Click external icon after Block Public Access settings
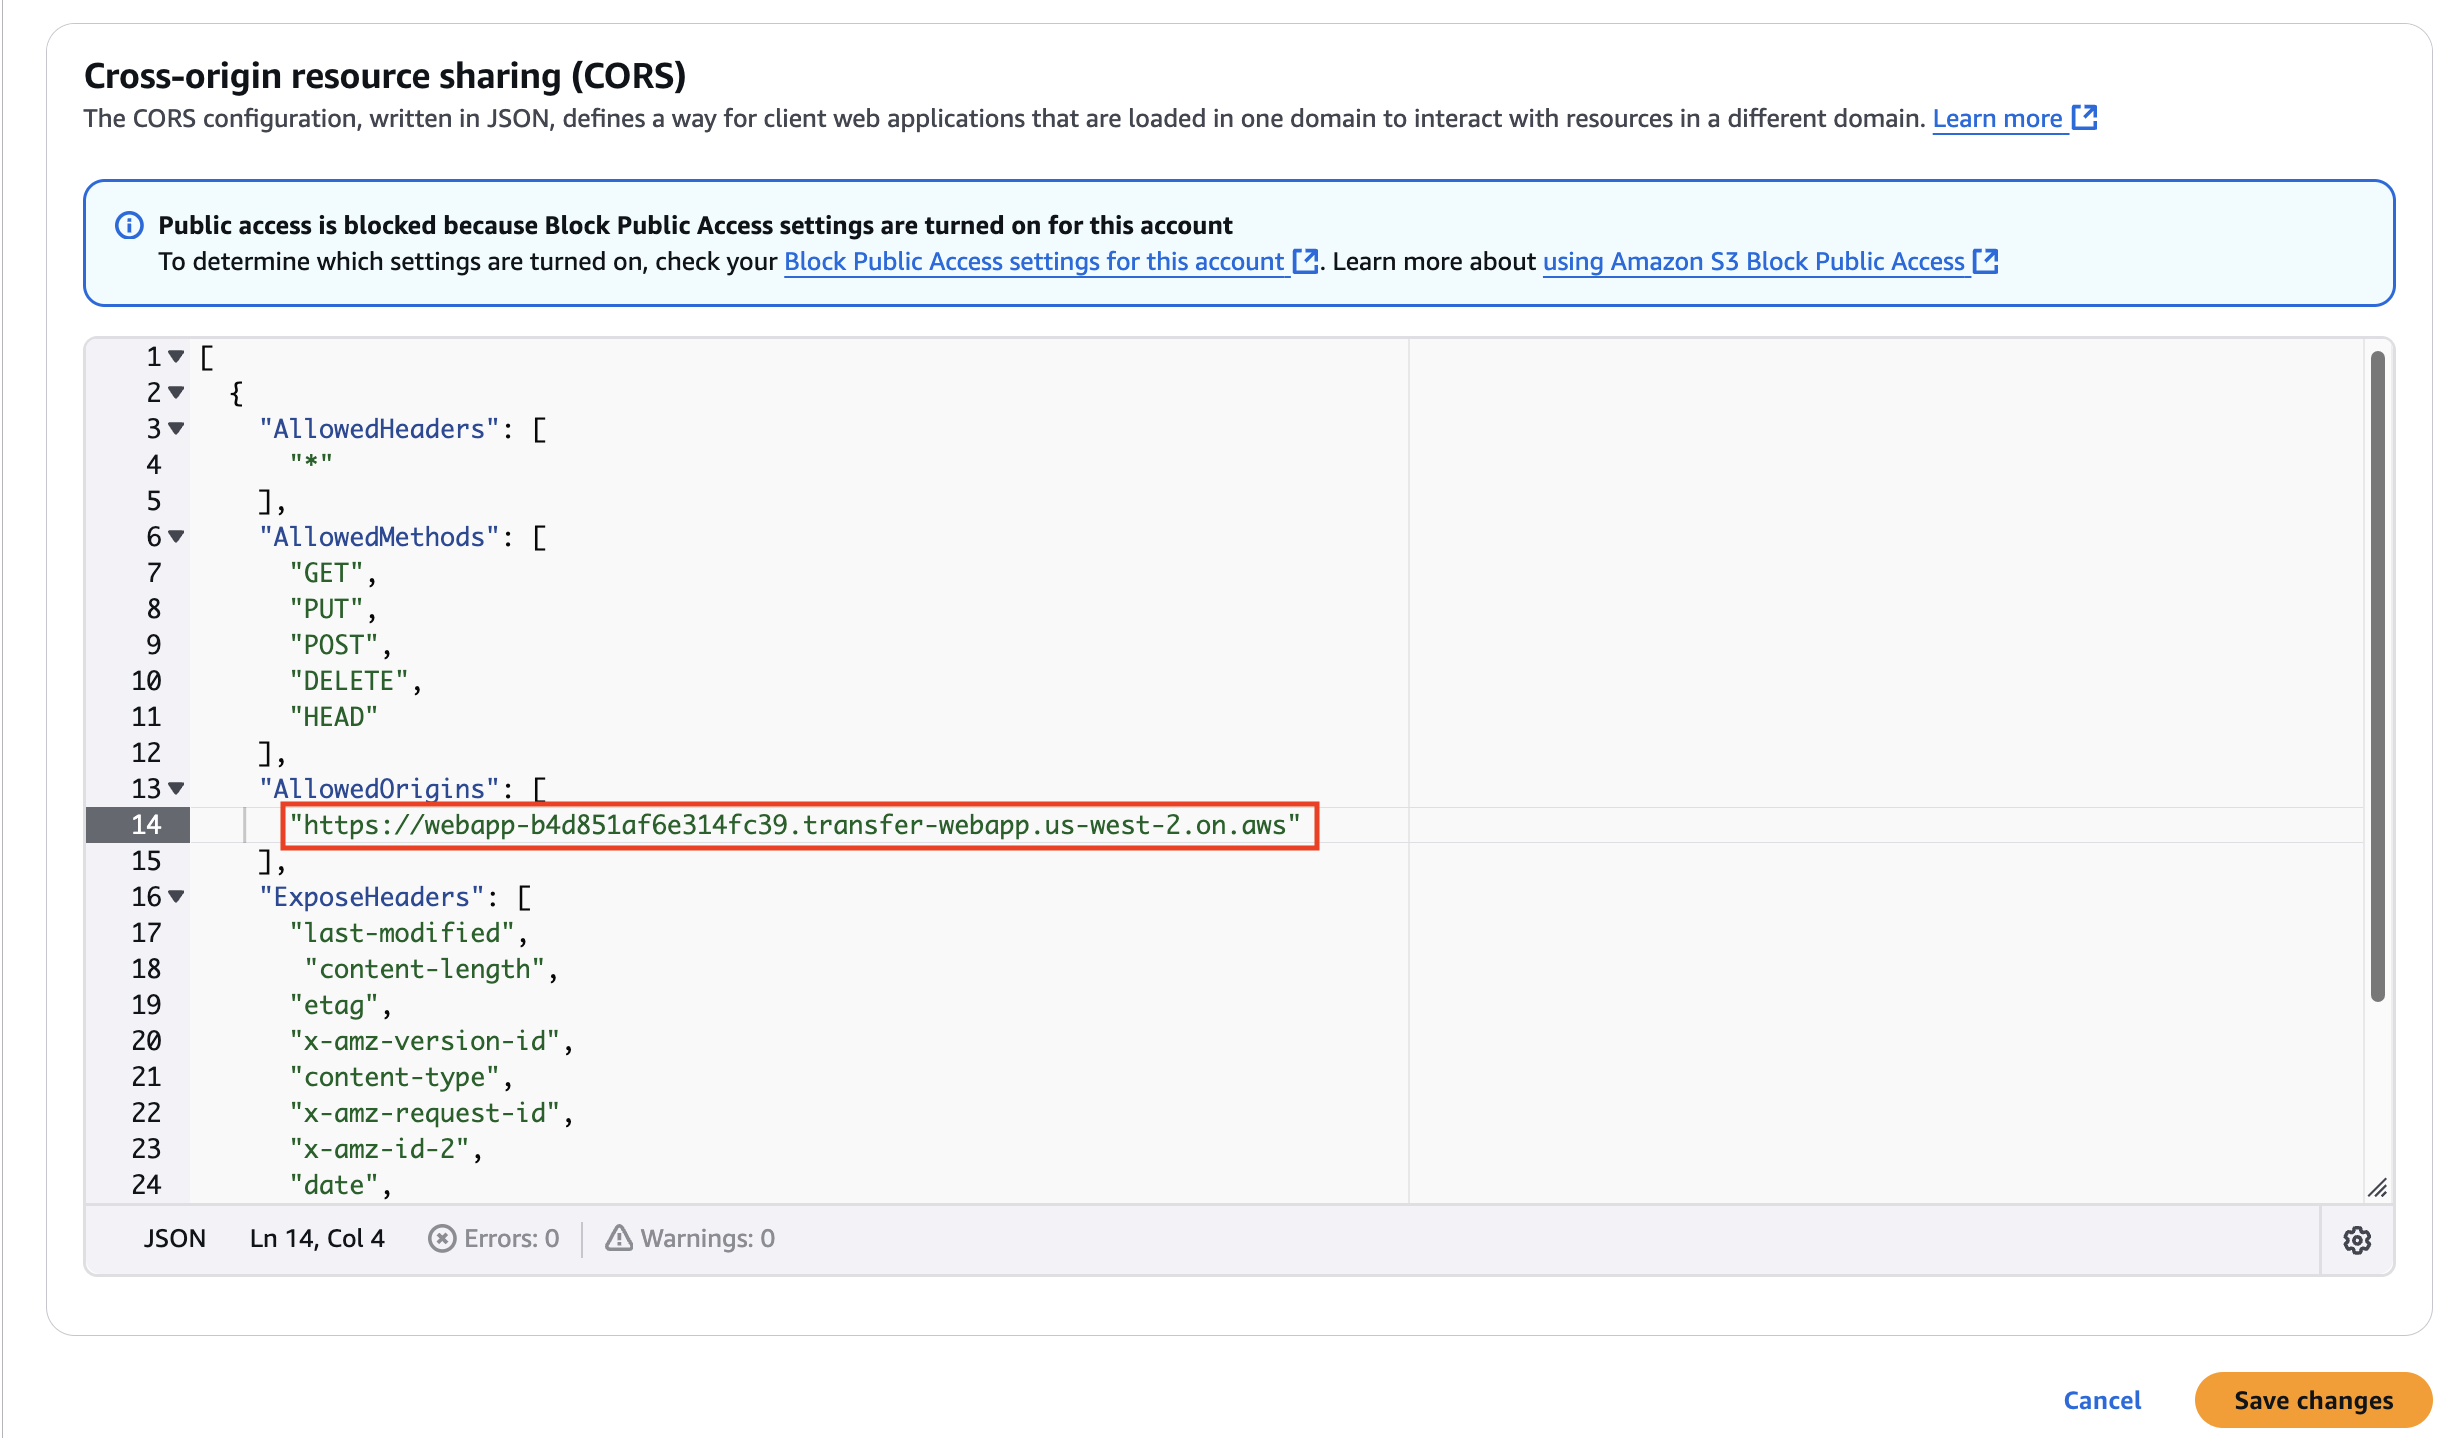 [1304, 261]
